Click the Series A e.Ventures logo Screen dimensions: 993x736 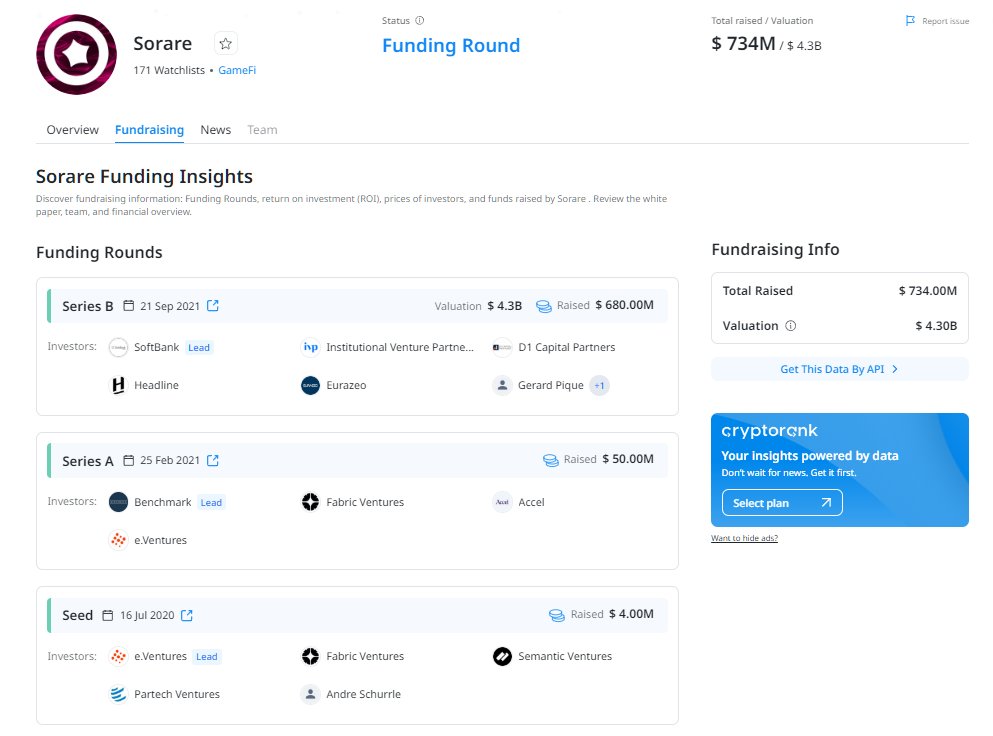pyautogui.click(x=118, y=540)
